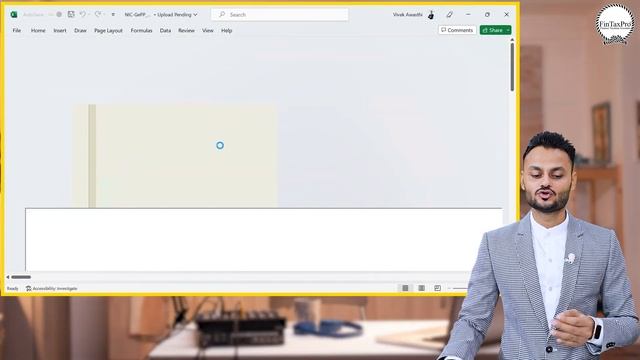This screenshot has width=640, height=360.
Task: Open the Review ribbon tab
Action: coord(186,30)
